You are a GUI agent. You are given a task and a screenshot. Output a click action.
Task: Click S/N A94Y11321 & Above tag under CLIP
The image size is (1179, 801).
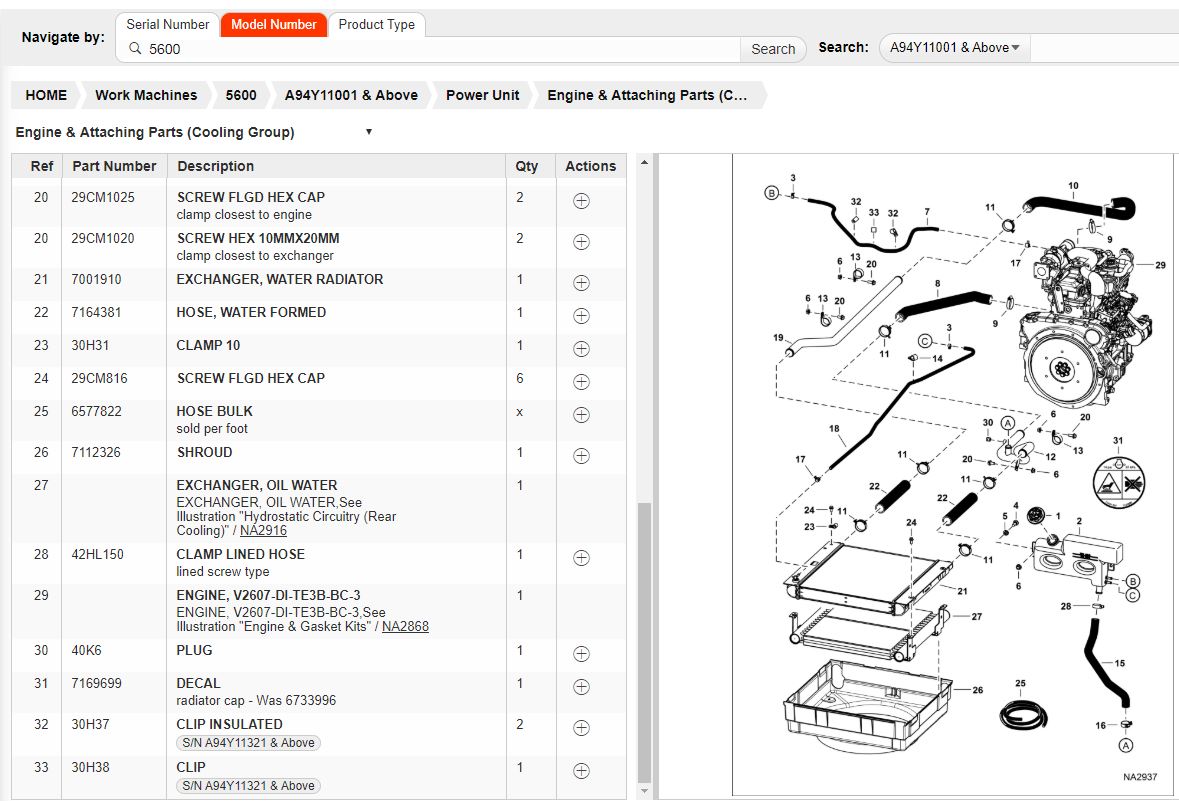click(248, 786)
